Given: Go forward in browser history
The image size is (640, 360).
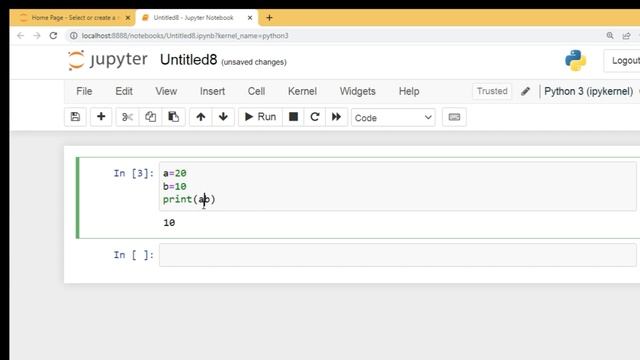Looking at the screenshot, I should click(37, 36).
